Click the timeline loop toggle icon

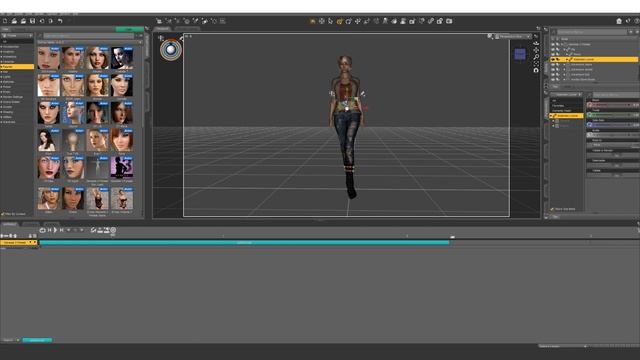[x=42, y=230]
